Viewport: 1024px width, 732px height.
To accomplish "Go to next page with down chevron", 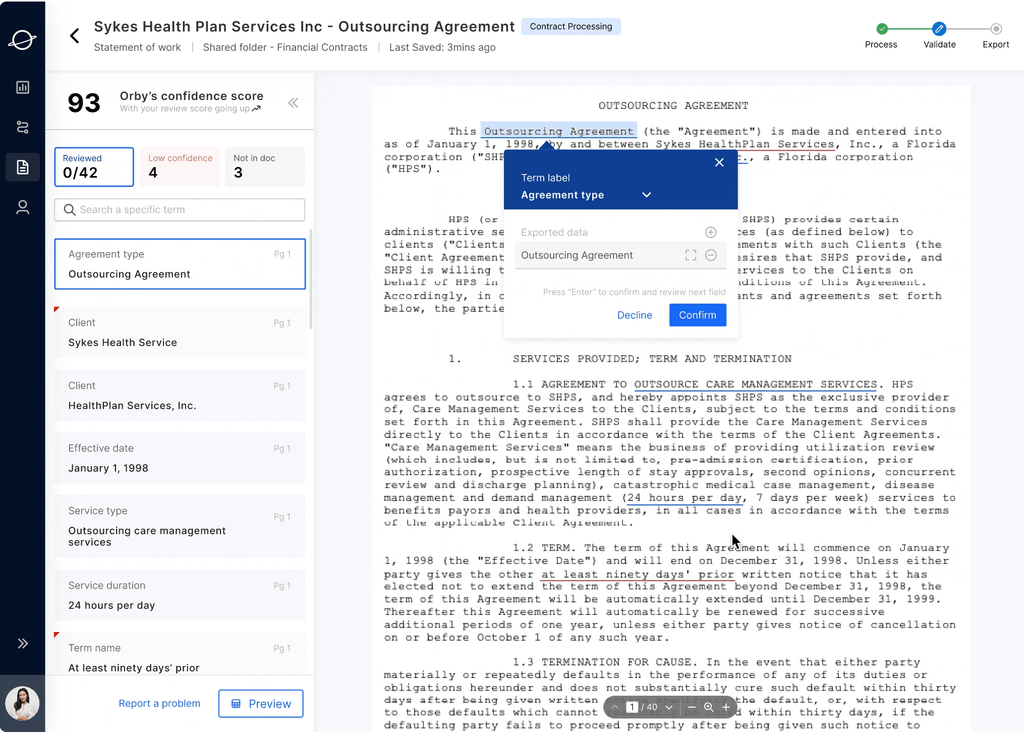I will [669, 707].
